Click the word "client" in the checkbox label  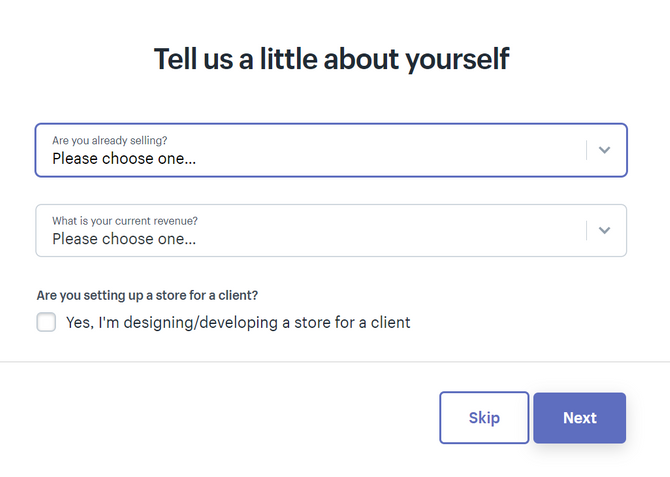[388, 322]
